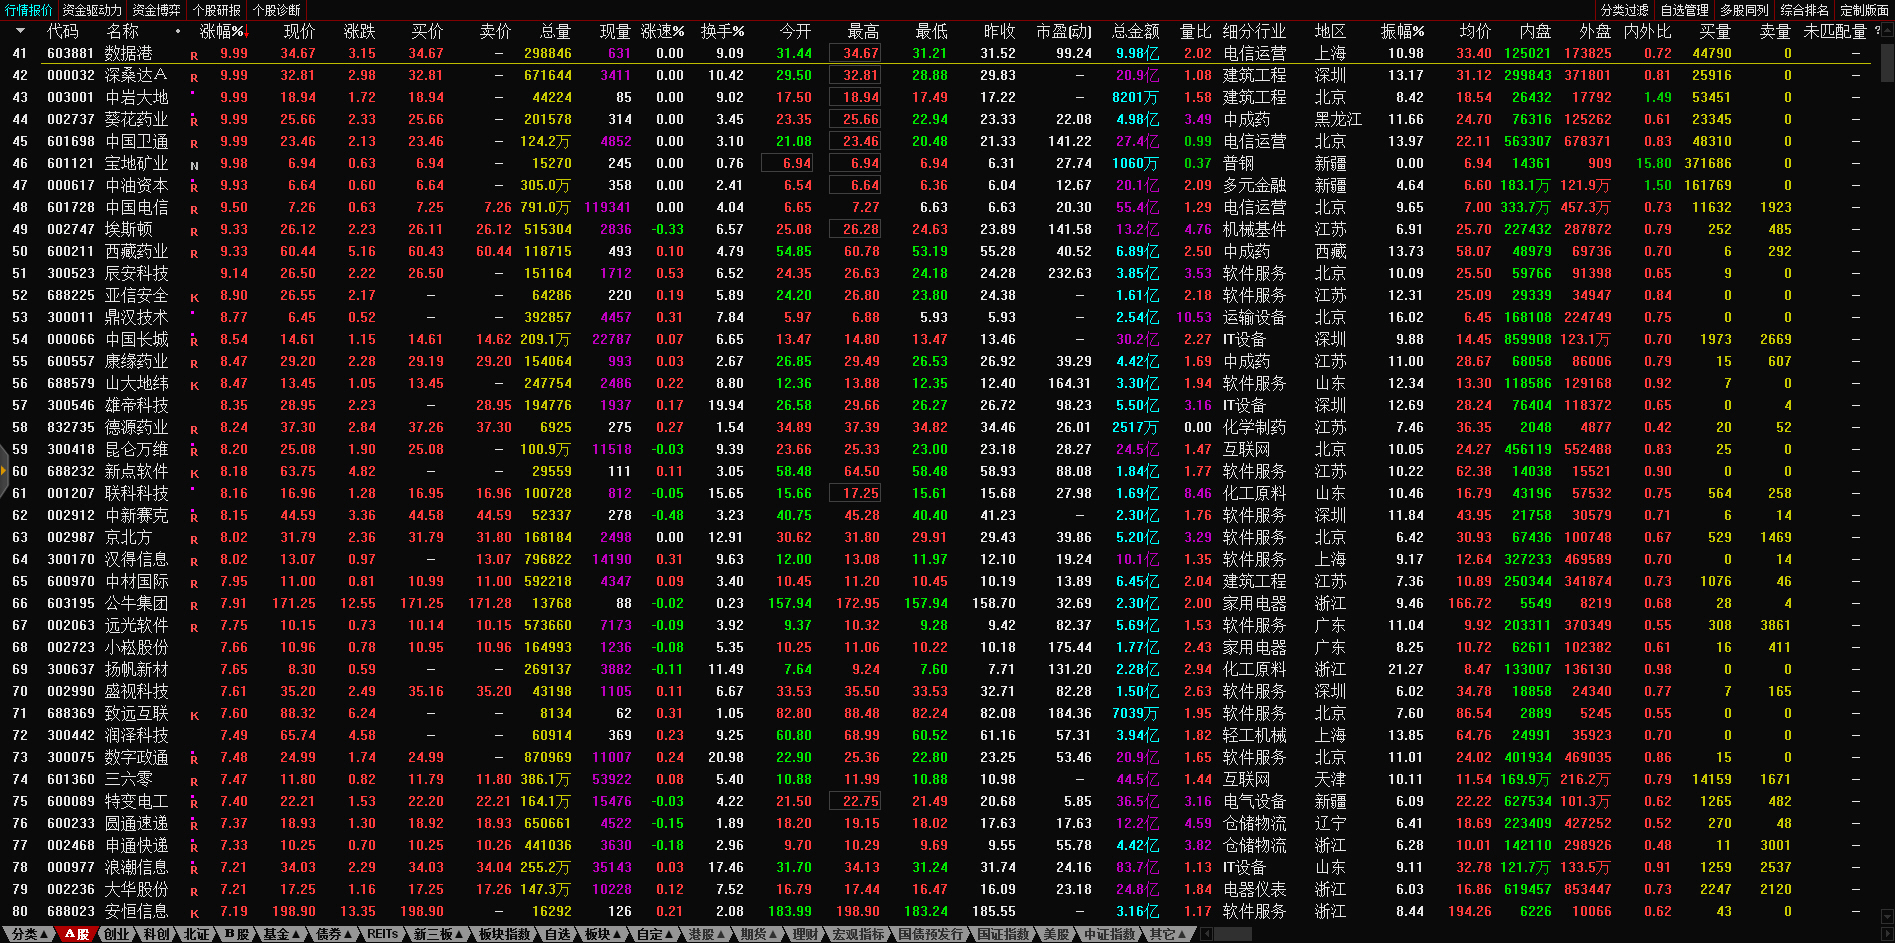The width and height of the screenshot is (1895, 943).
Task: Open the 新三板 tab dropdown list
Action: tap(438, 934)
